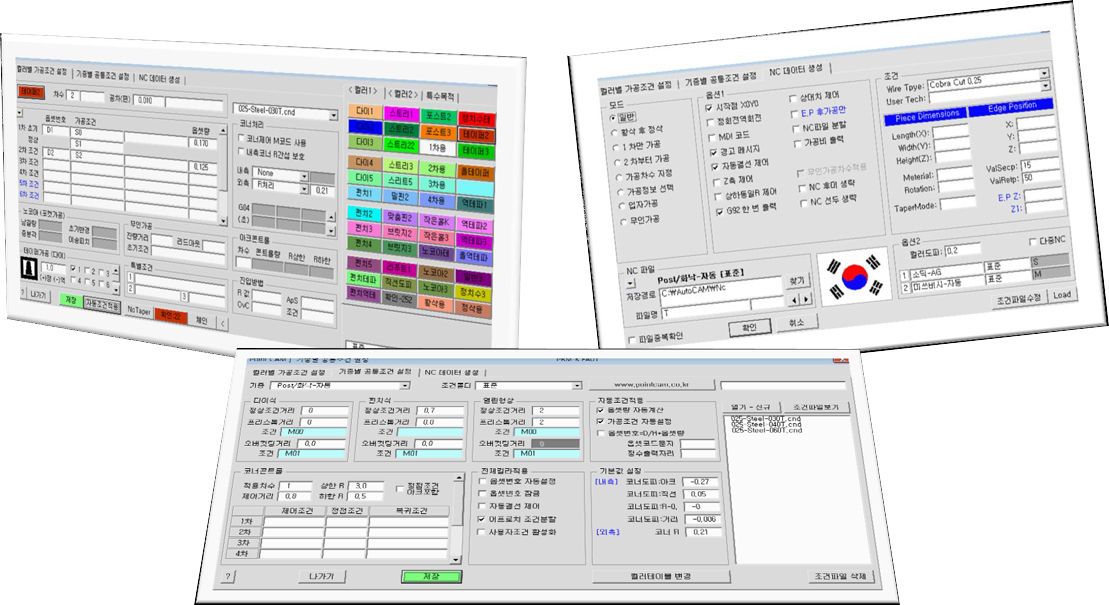The height and width of the screenshot is (605, 1109).
Task: Toggle checkbox 4 in the taper machining group
Action: pyautogui.click(x=73, y=282)
